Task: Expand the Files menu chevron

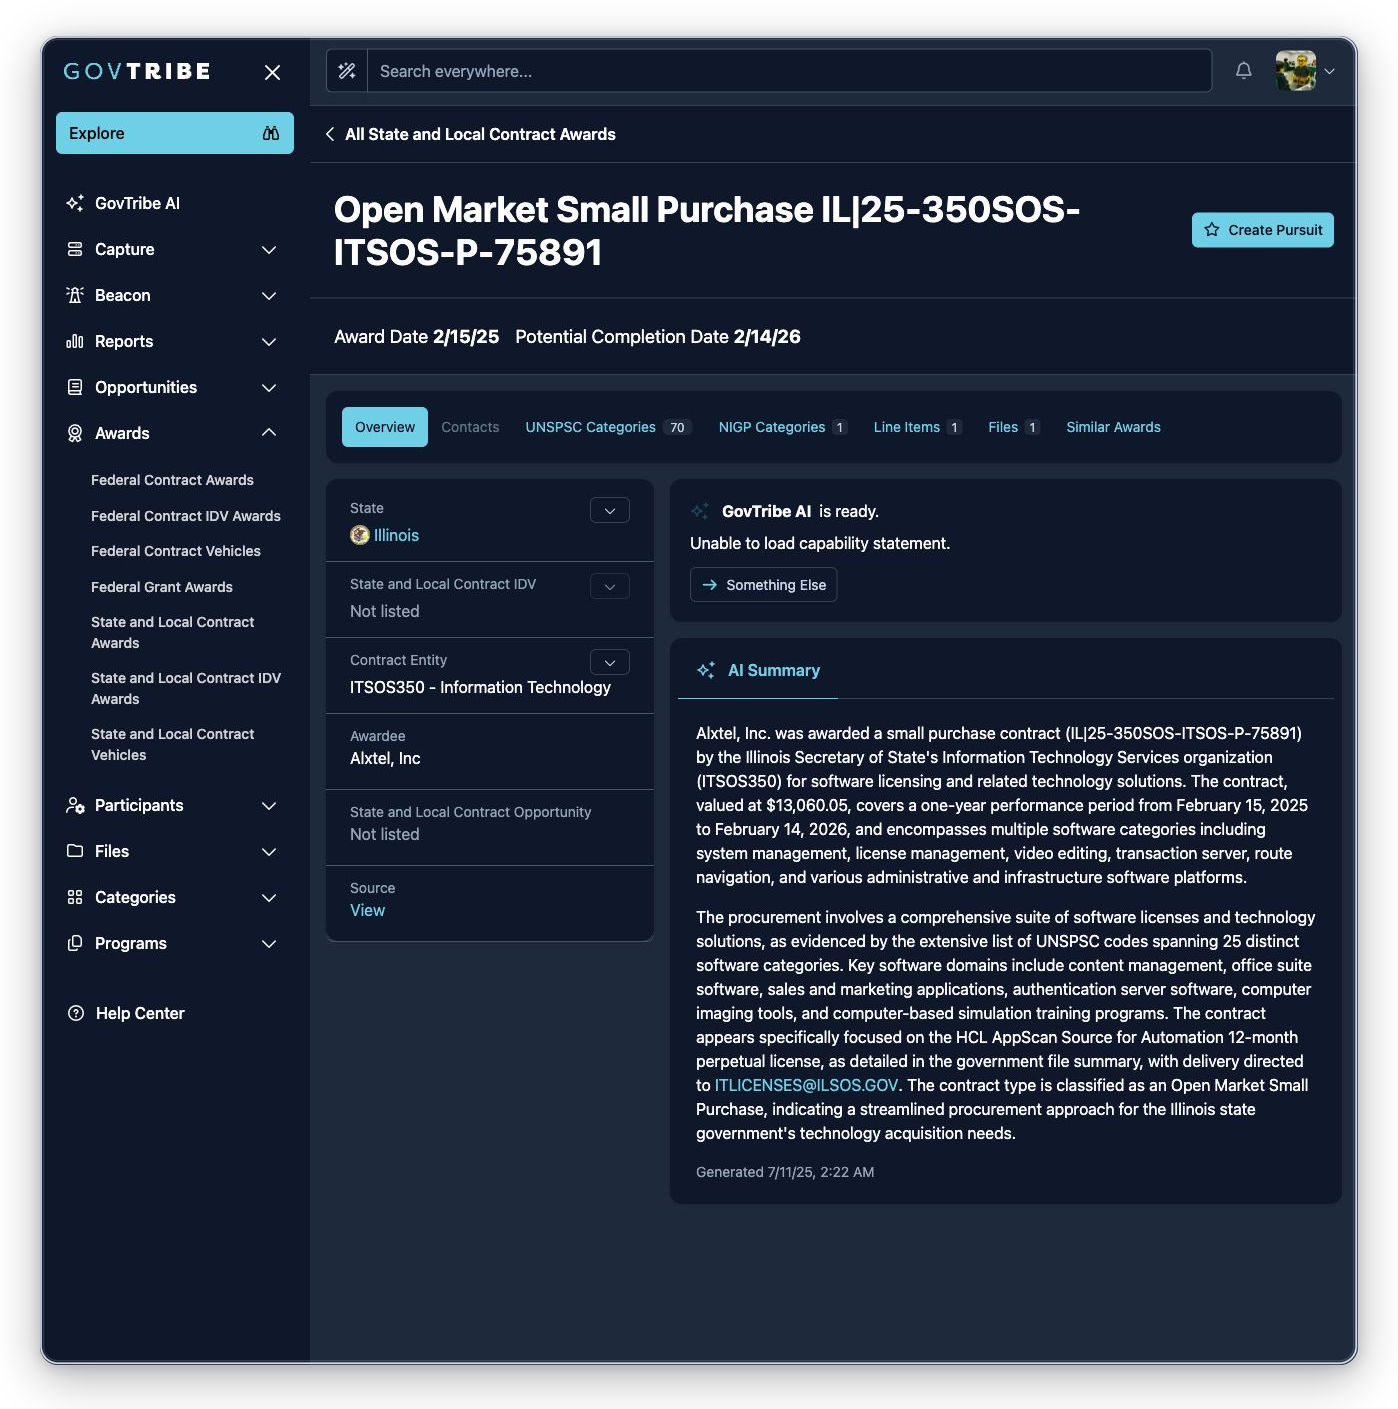Action: [x=269, y=851]
